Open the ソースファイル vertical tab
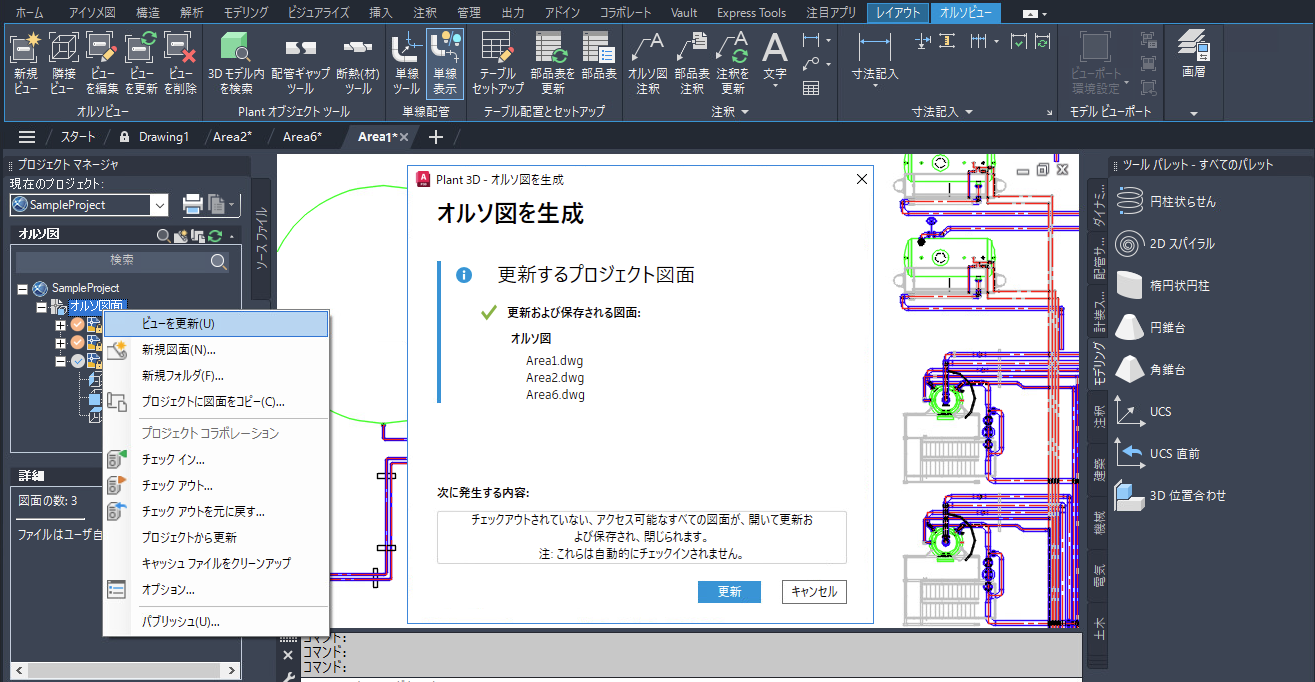 click(x=262, y=240)
